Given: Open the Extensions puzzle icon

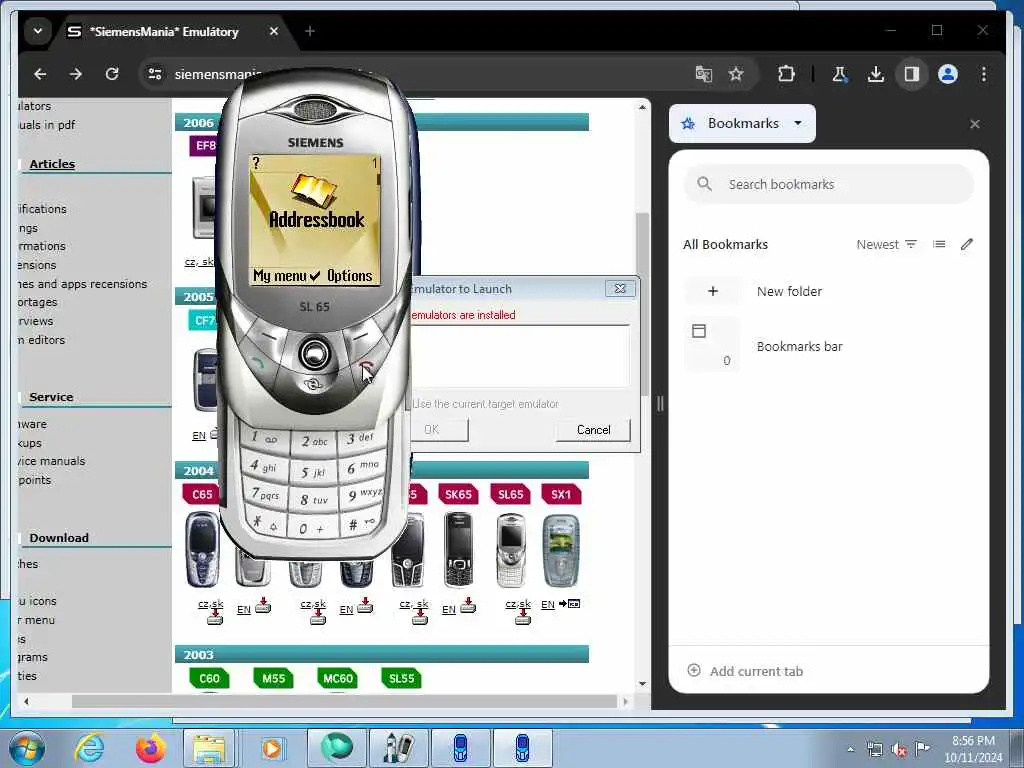Looking at the screenshot, I should (786, 74).
